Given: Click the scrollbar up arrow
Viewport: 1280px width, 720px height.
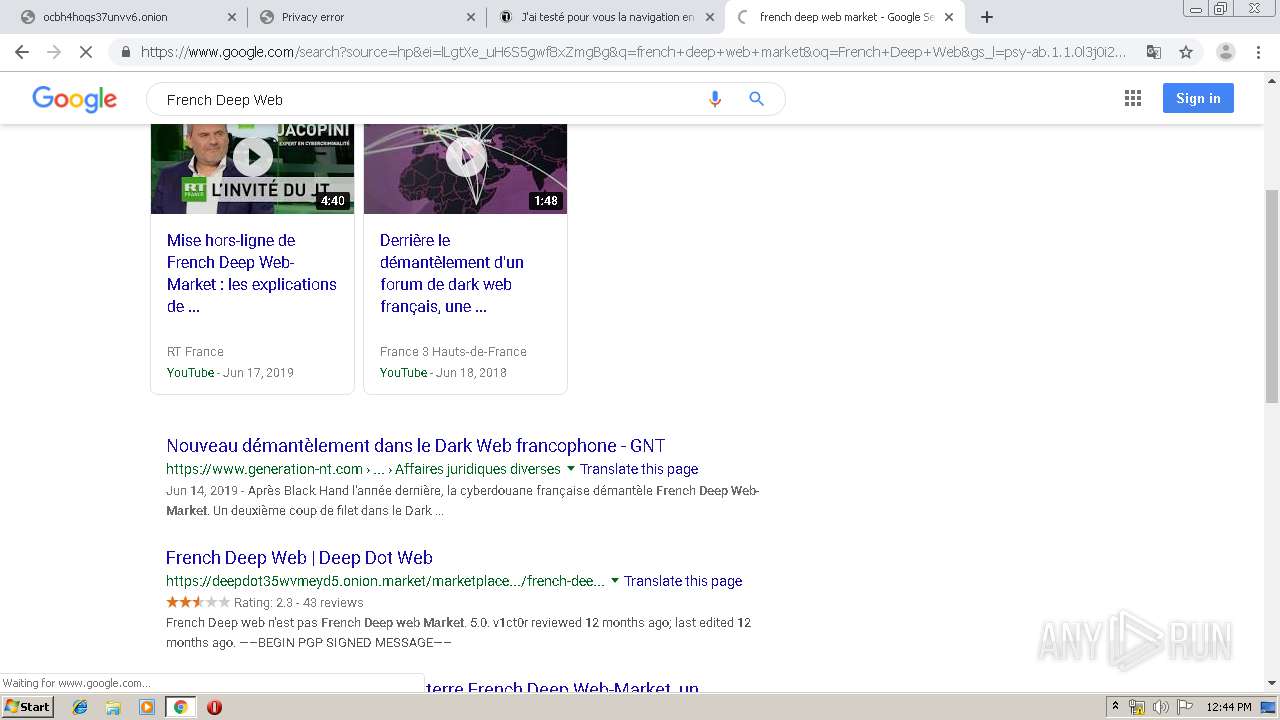Looking at the screenshot, I should [1271, 79].
